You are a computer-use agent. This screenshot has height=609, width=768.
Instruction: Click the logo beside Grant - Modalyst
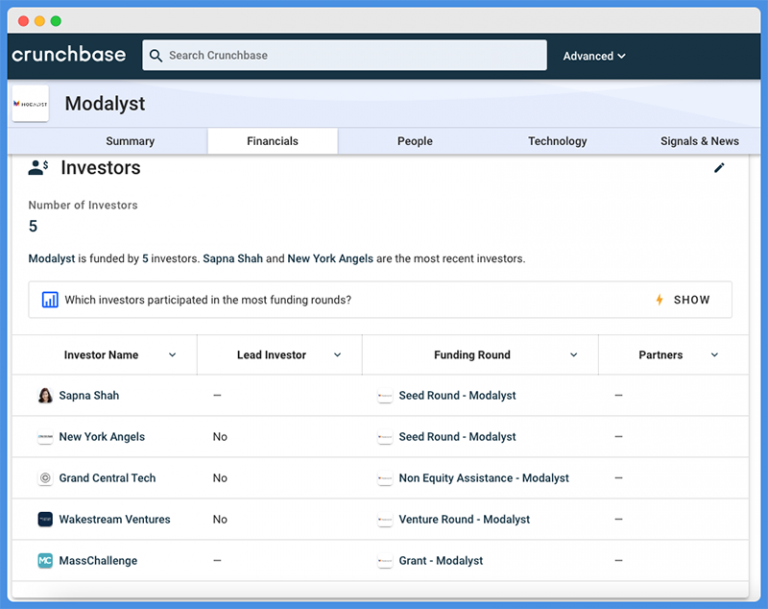pyautogui.click(x=385, y=560)
